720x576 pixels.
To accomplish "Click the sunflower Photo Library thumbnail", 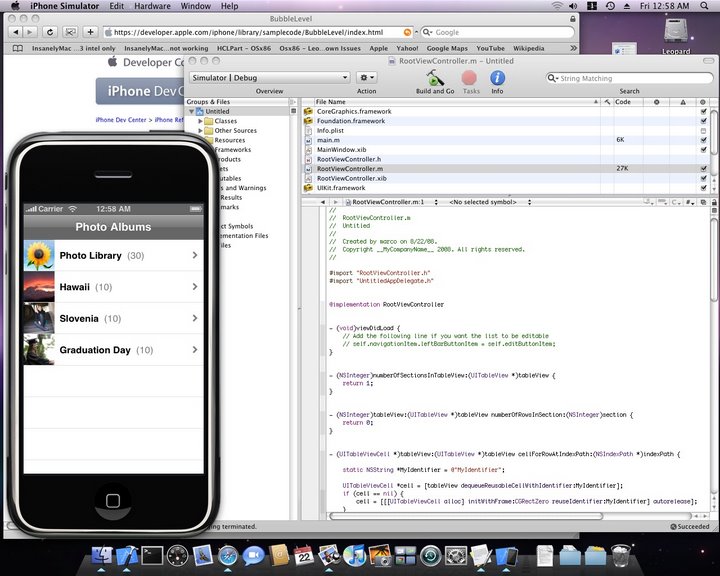I will 39,255.
